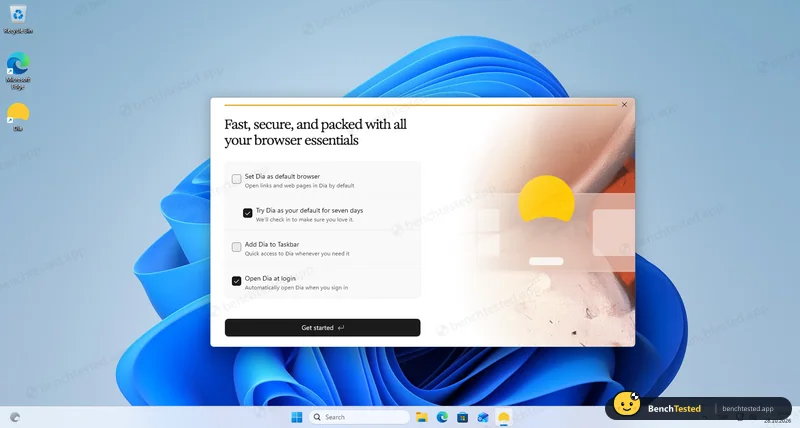
Task: Enable Add Dia to Taskbar checkbox
Action: point(236,247)
